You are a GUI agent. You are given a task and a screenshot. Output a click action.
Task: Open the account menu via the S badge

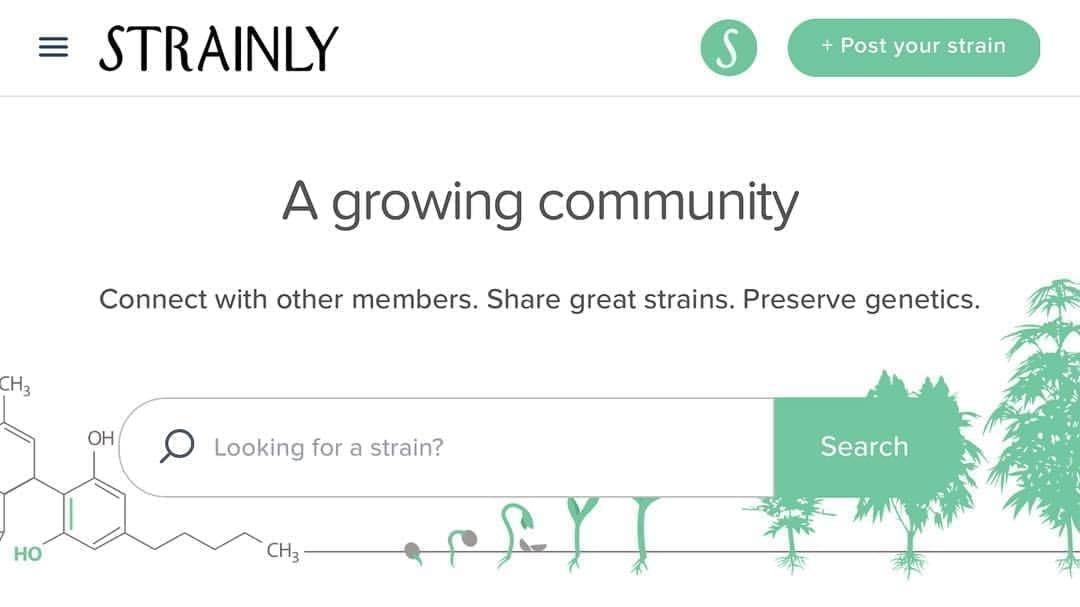pyautogui.click(x=730, y=46)
